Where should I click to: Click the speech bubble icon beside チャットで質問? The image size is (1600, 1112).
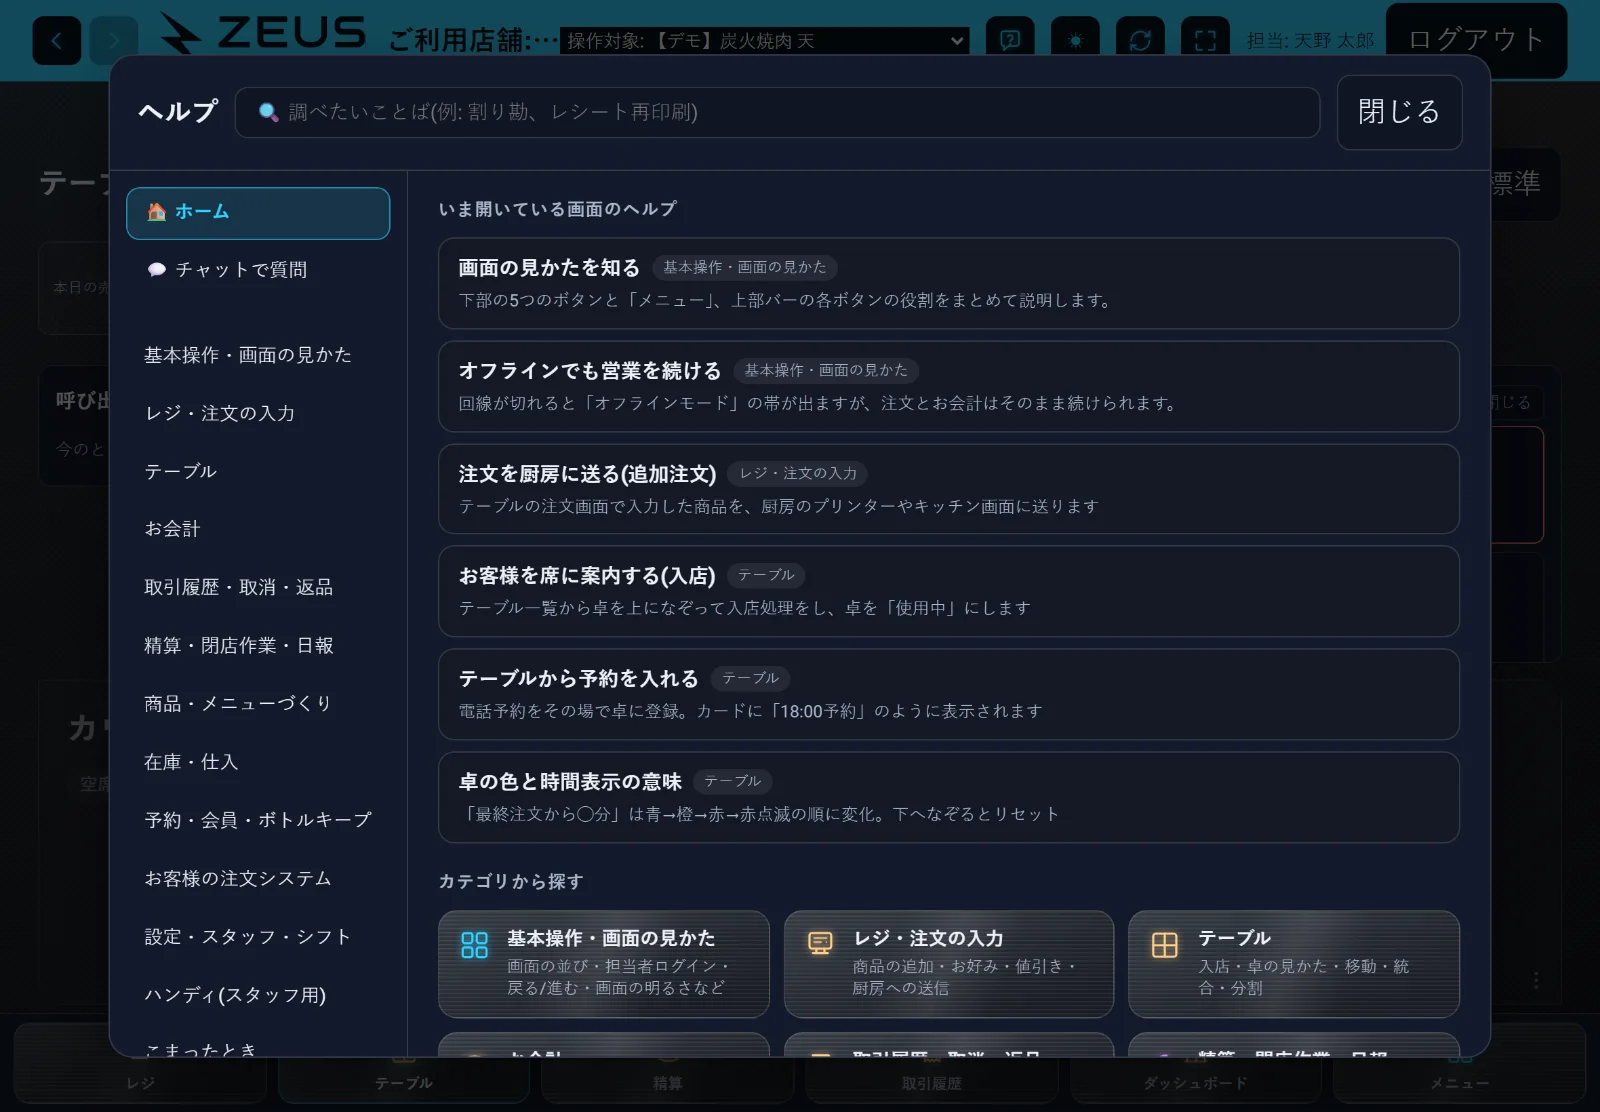(x=157, y=270)
